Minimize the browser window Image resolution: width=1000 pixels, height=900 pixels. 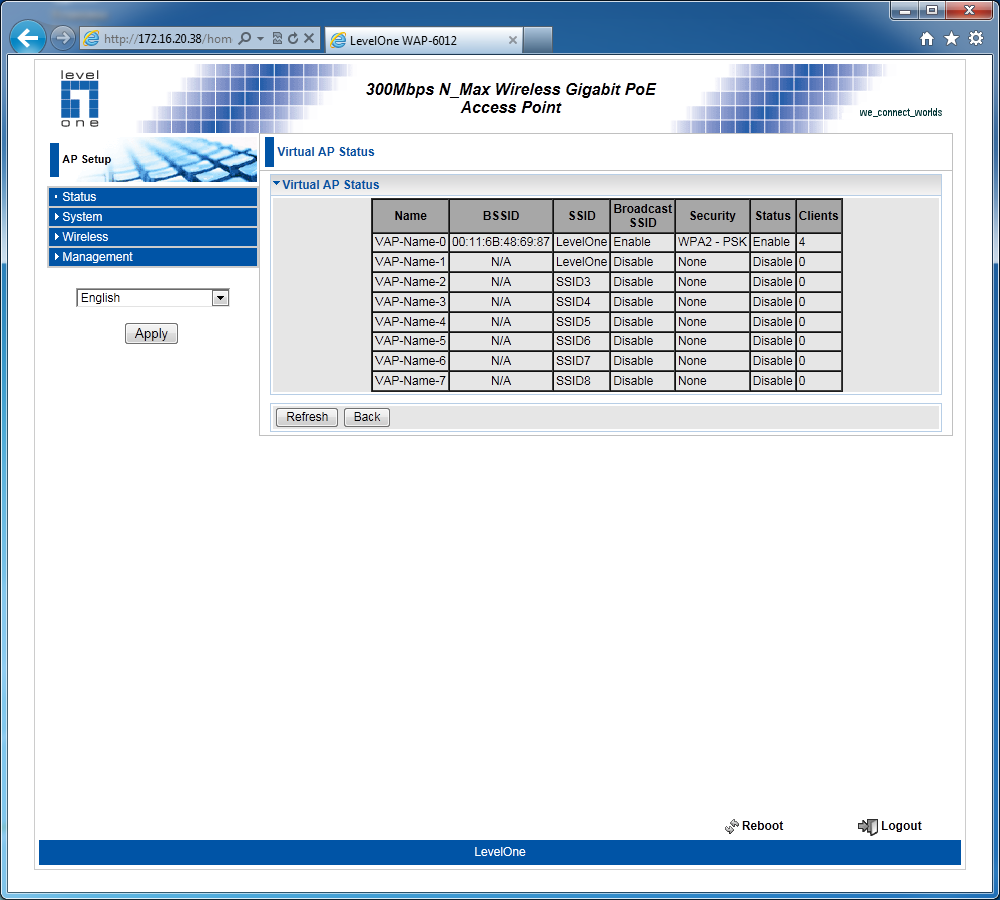[x=904, y=11]
